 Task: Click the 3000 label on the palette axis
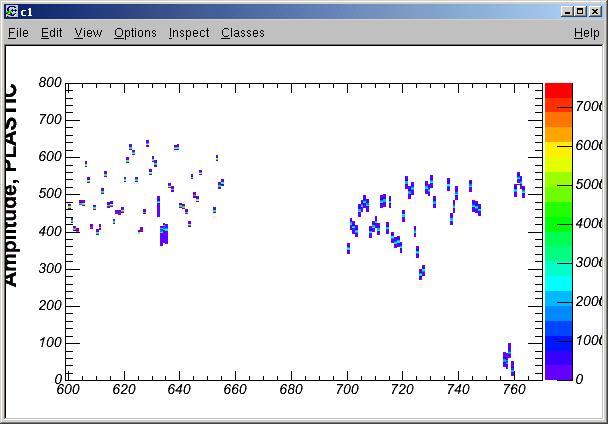click(588, 262)
